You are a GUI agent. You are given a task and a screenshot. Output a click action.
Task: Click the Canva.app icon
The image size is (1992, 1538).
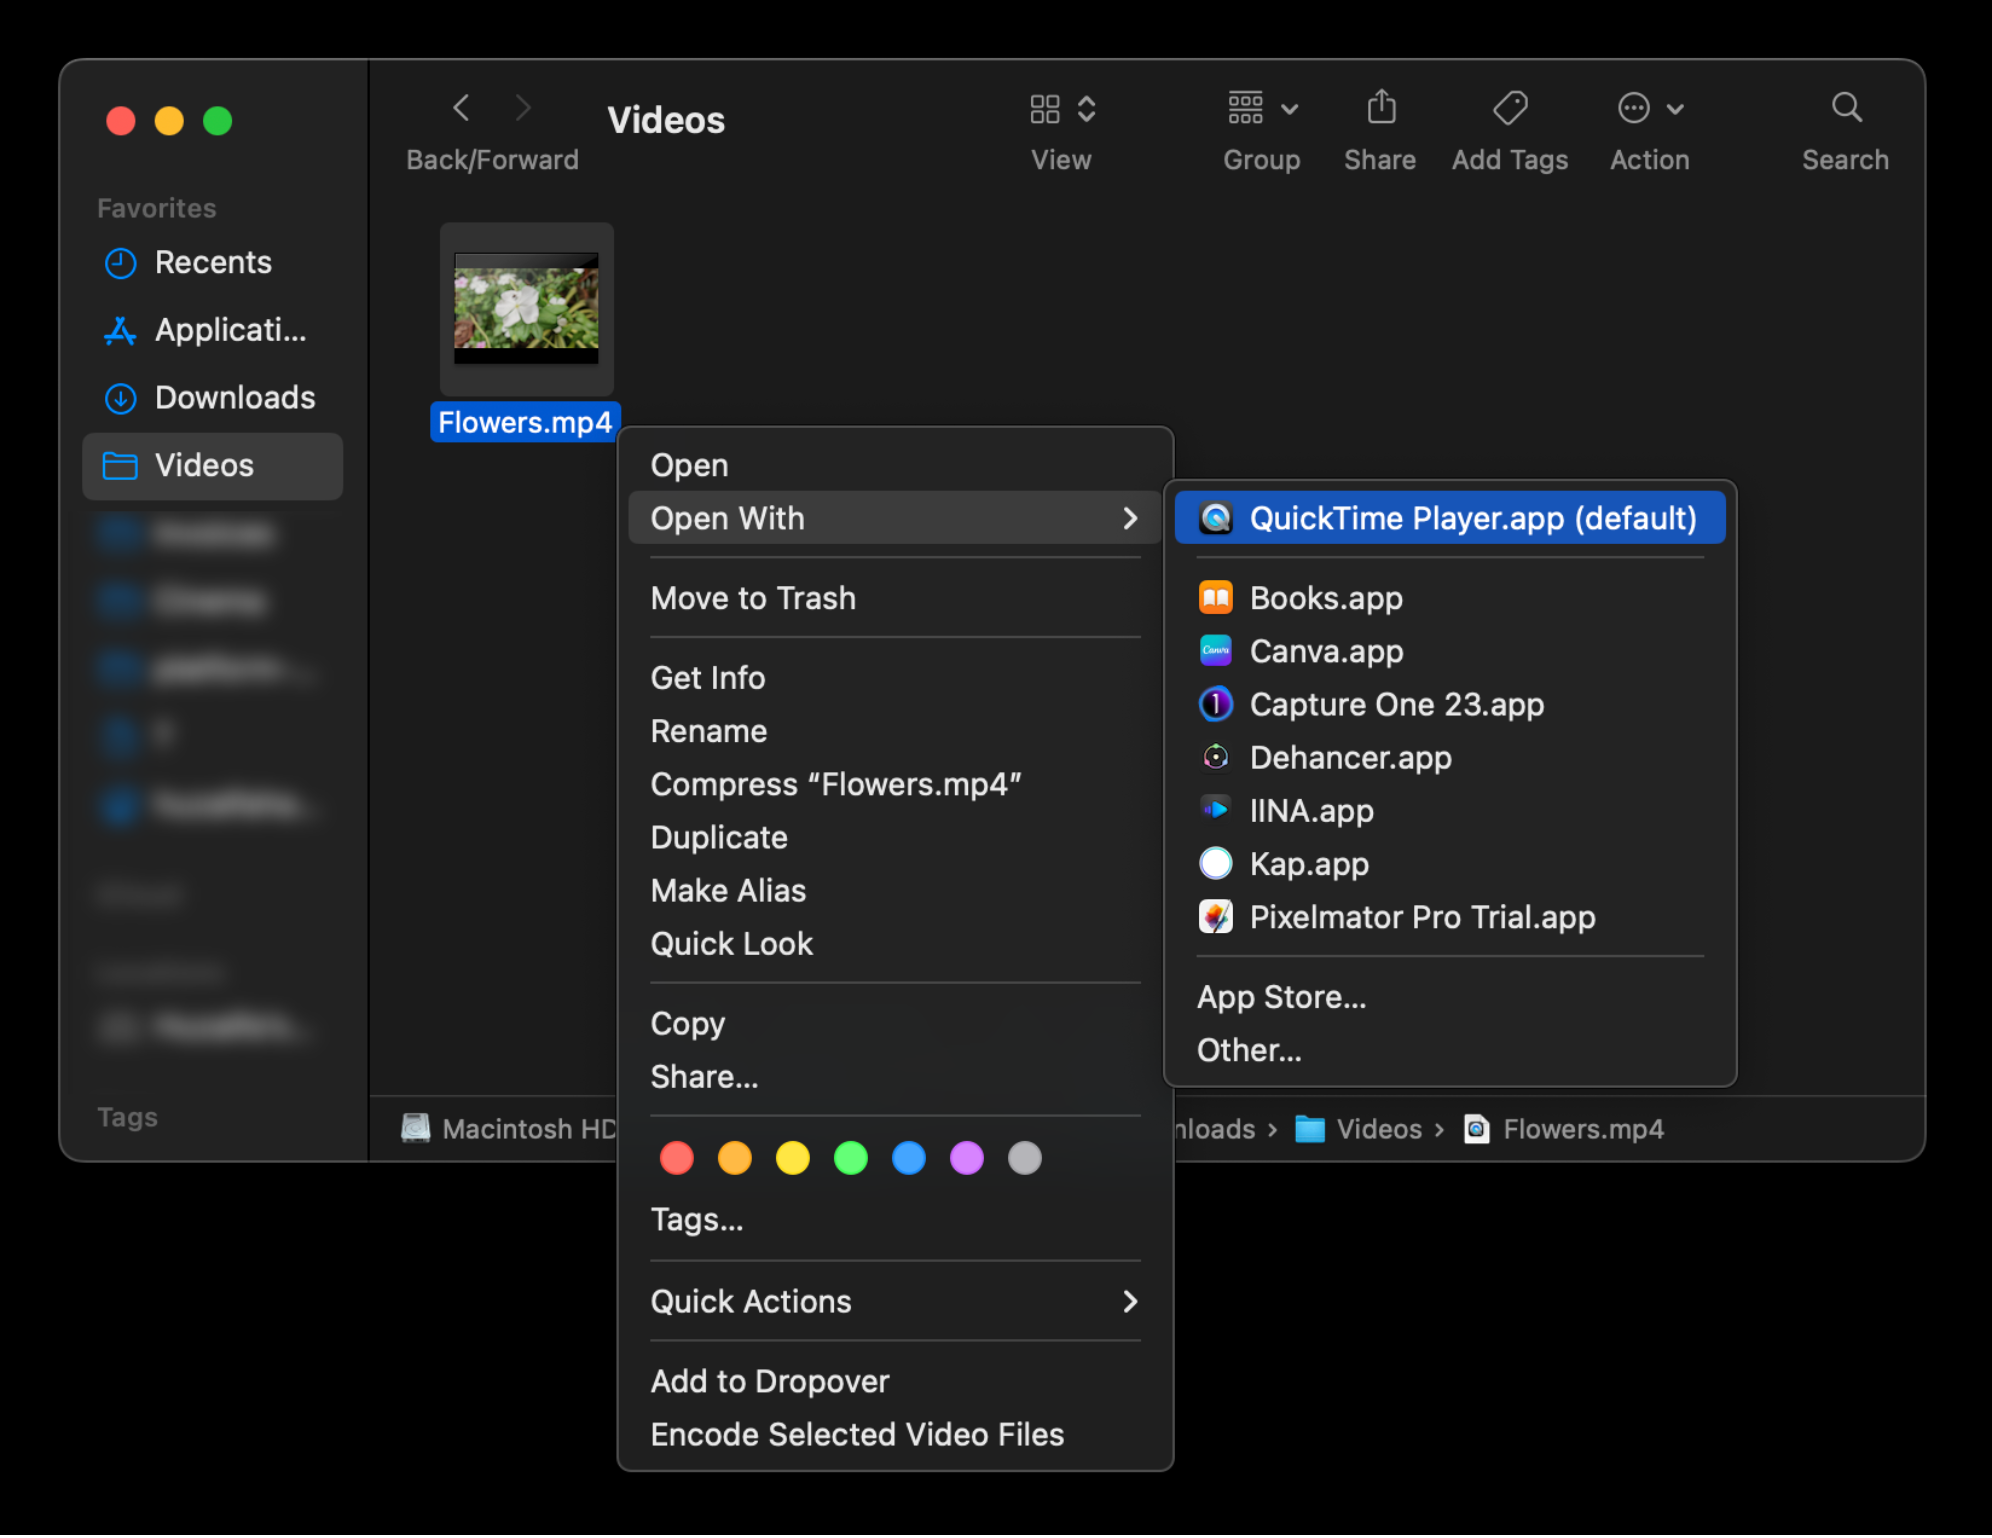click(1216, 651)
